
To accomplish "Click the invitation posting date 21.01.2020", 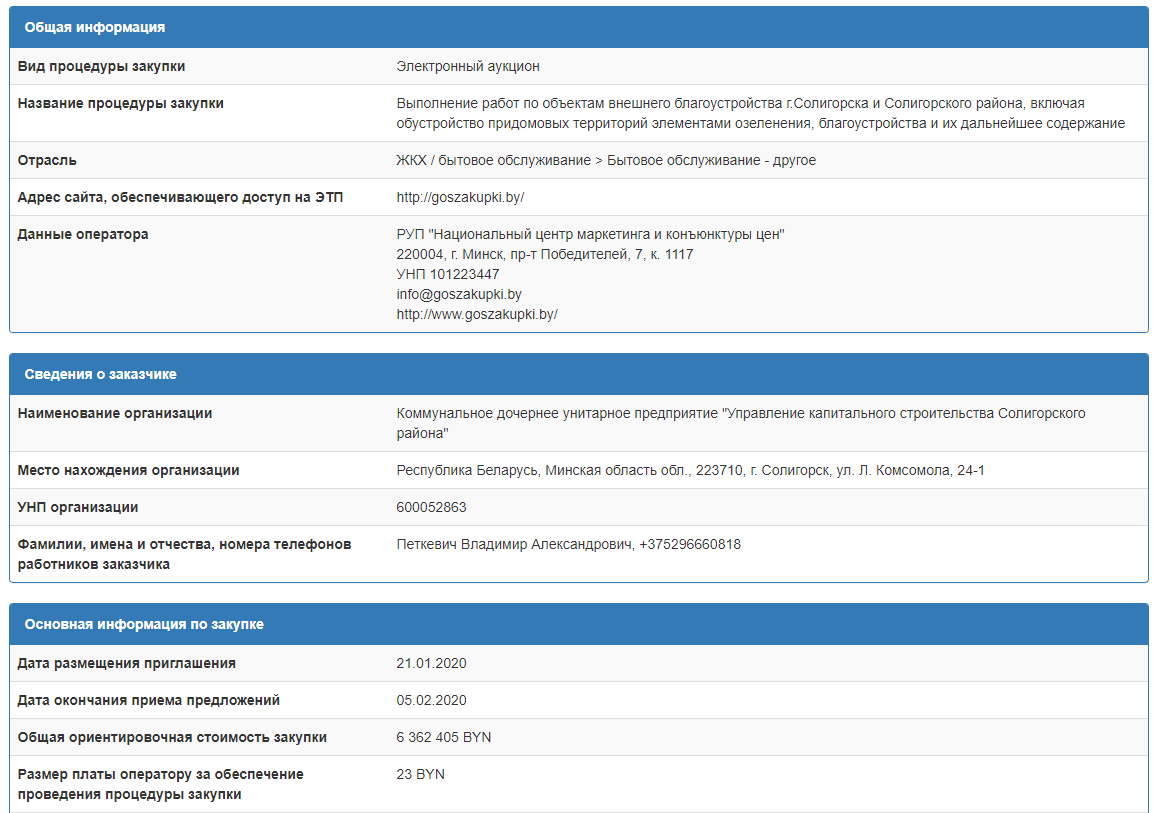I will 432,663.
